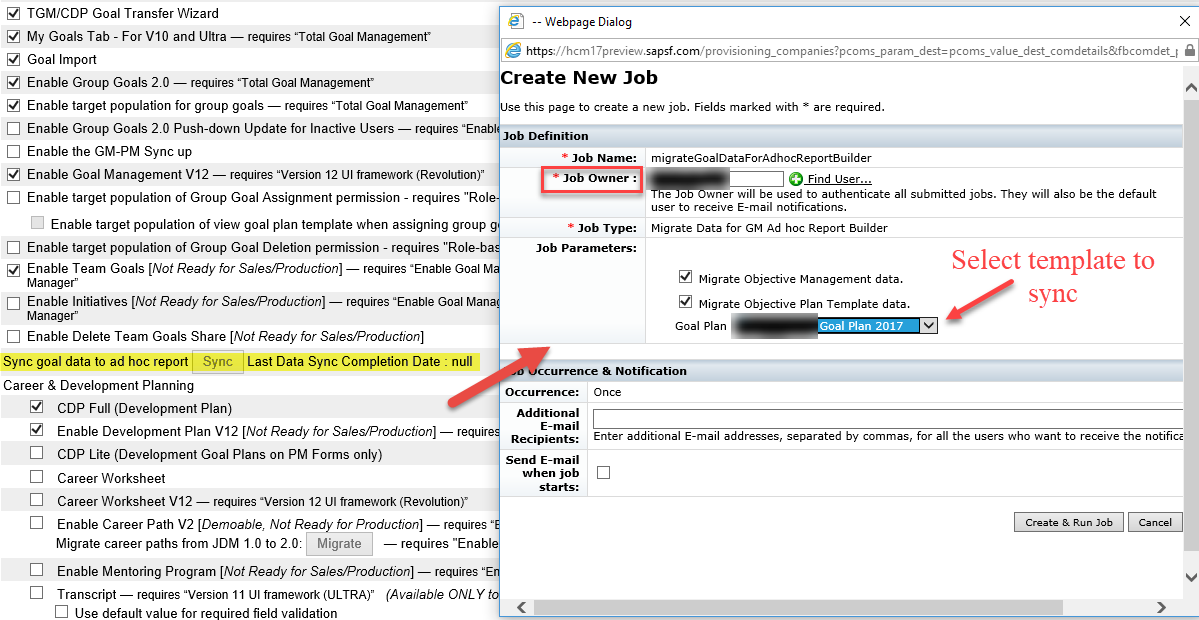
Task: Click the Sync button for goal data
Action: [218, 362]
